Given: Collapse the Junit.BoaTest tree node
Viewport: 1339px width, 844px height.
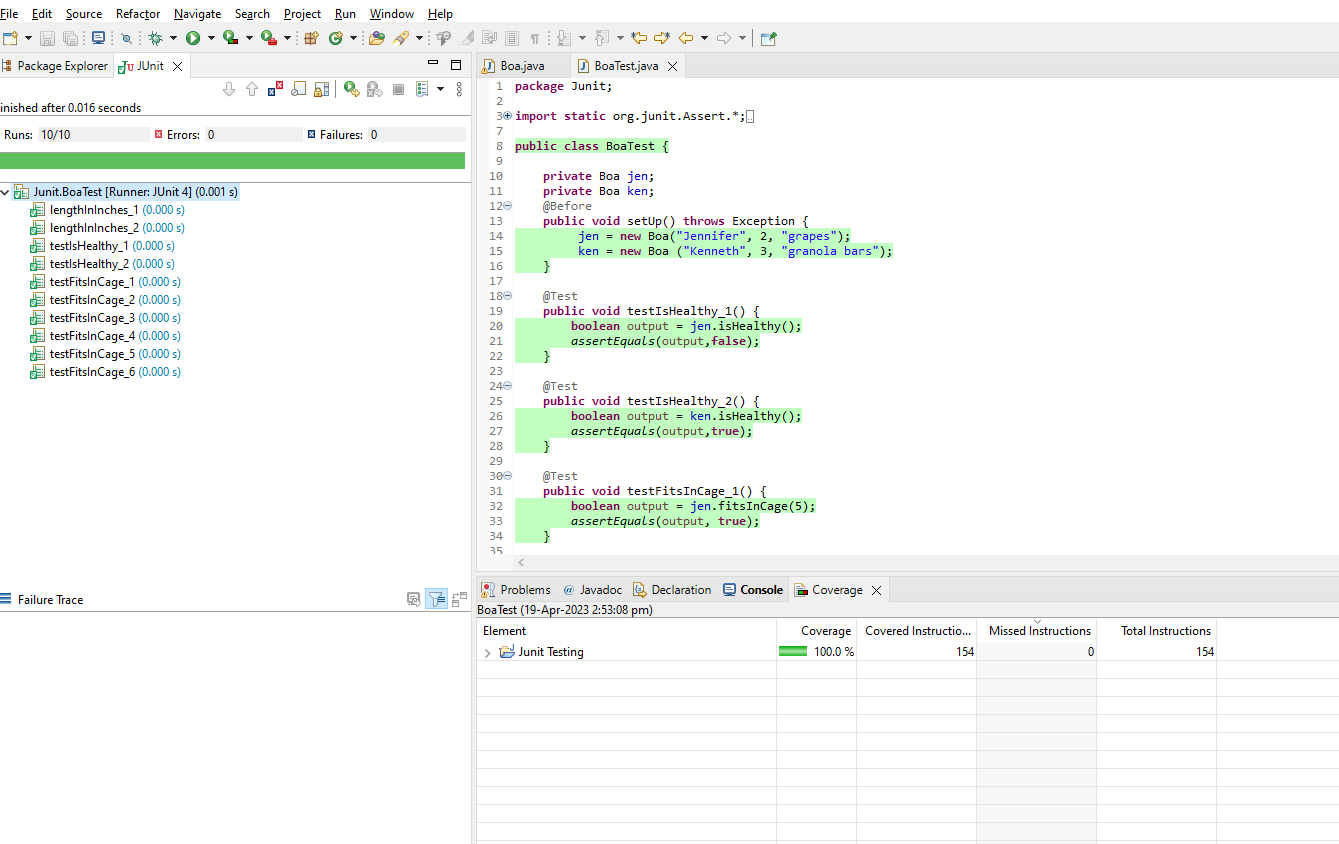Looking at the screenshot, I should (x=5, y=191).
